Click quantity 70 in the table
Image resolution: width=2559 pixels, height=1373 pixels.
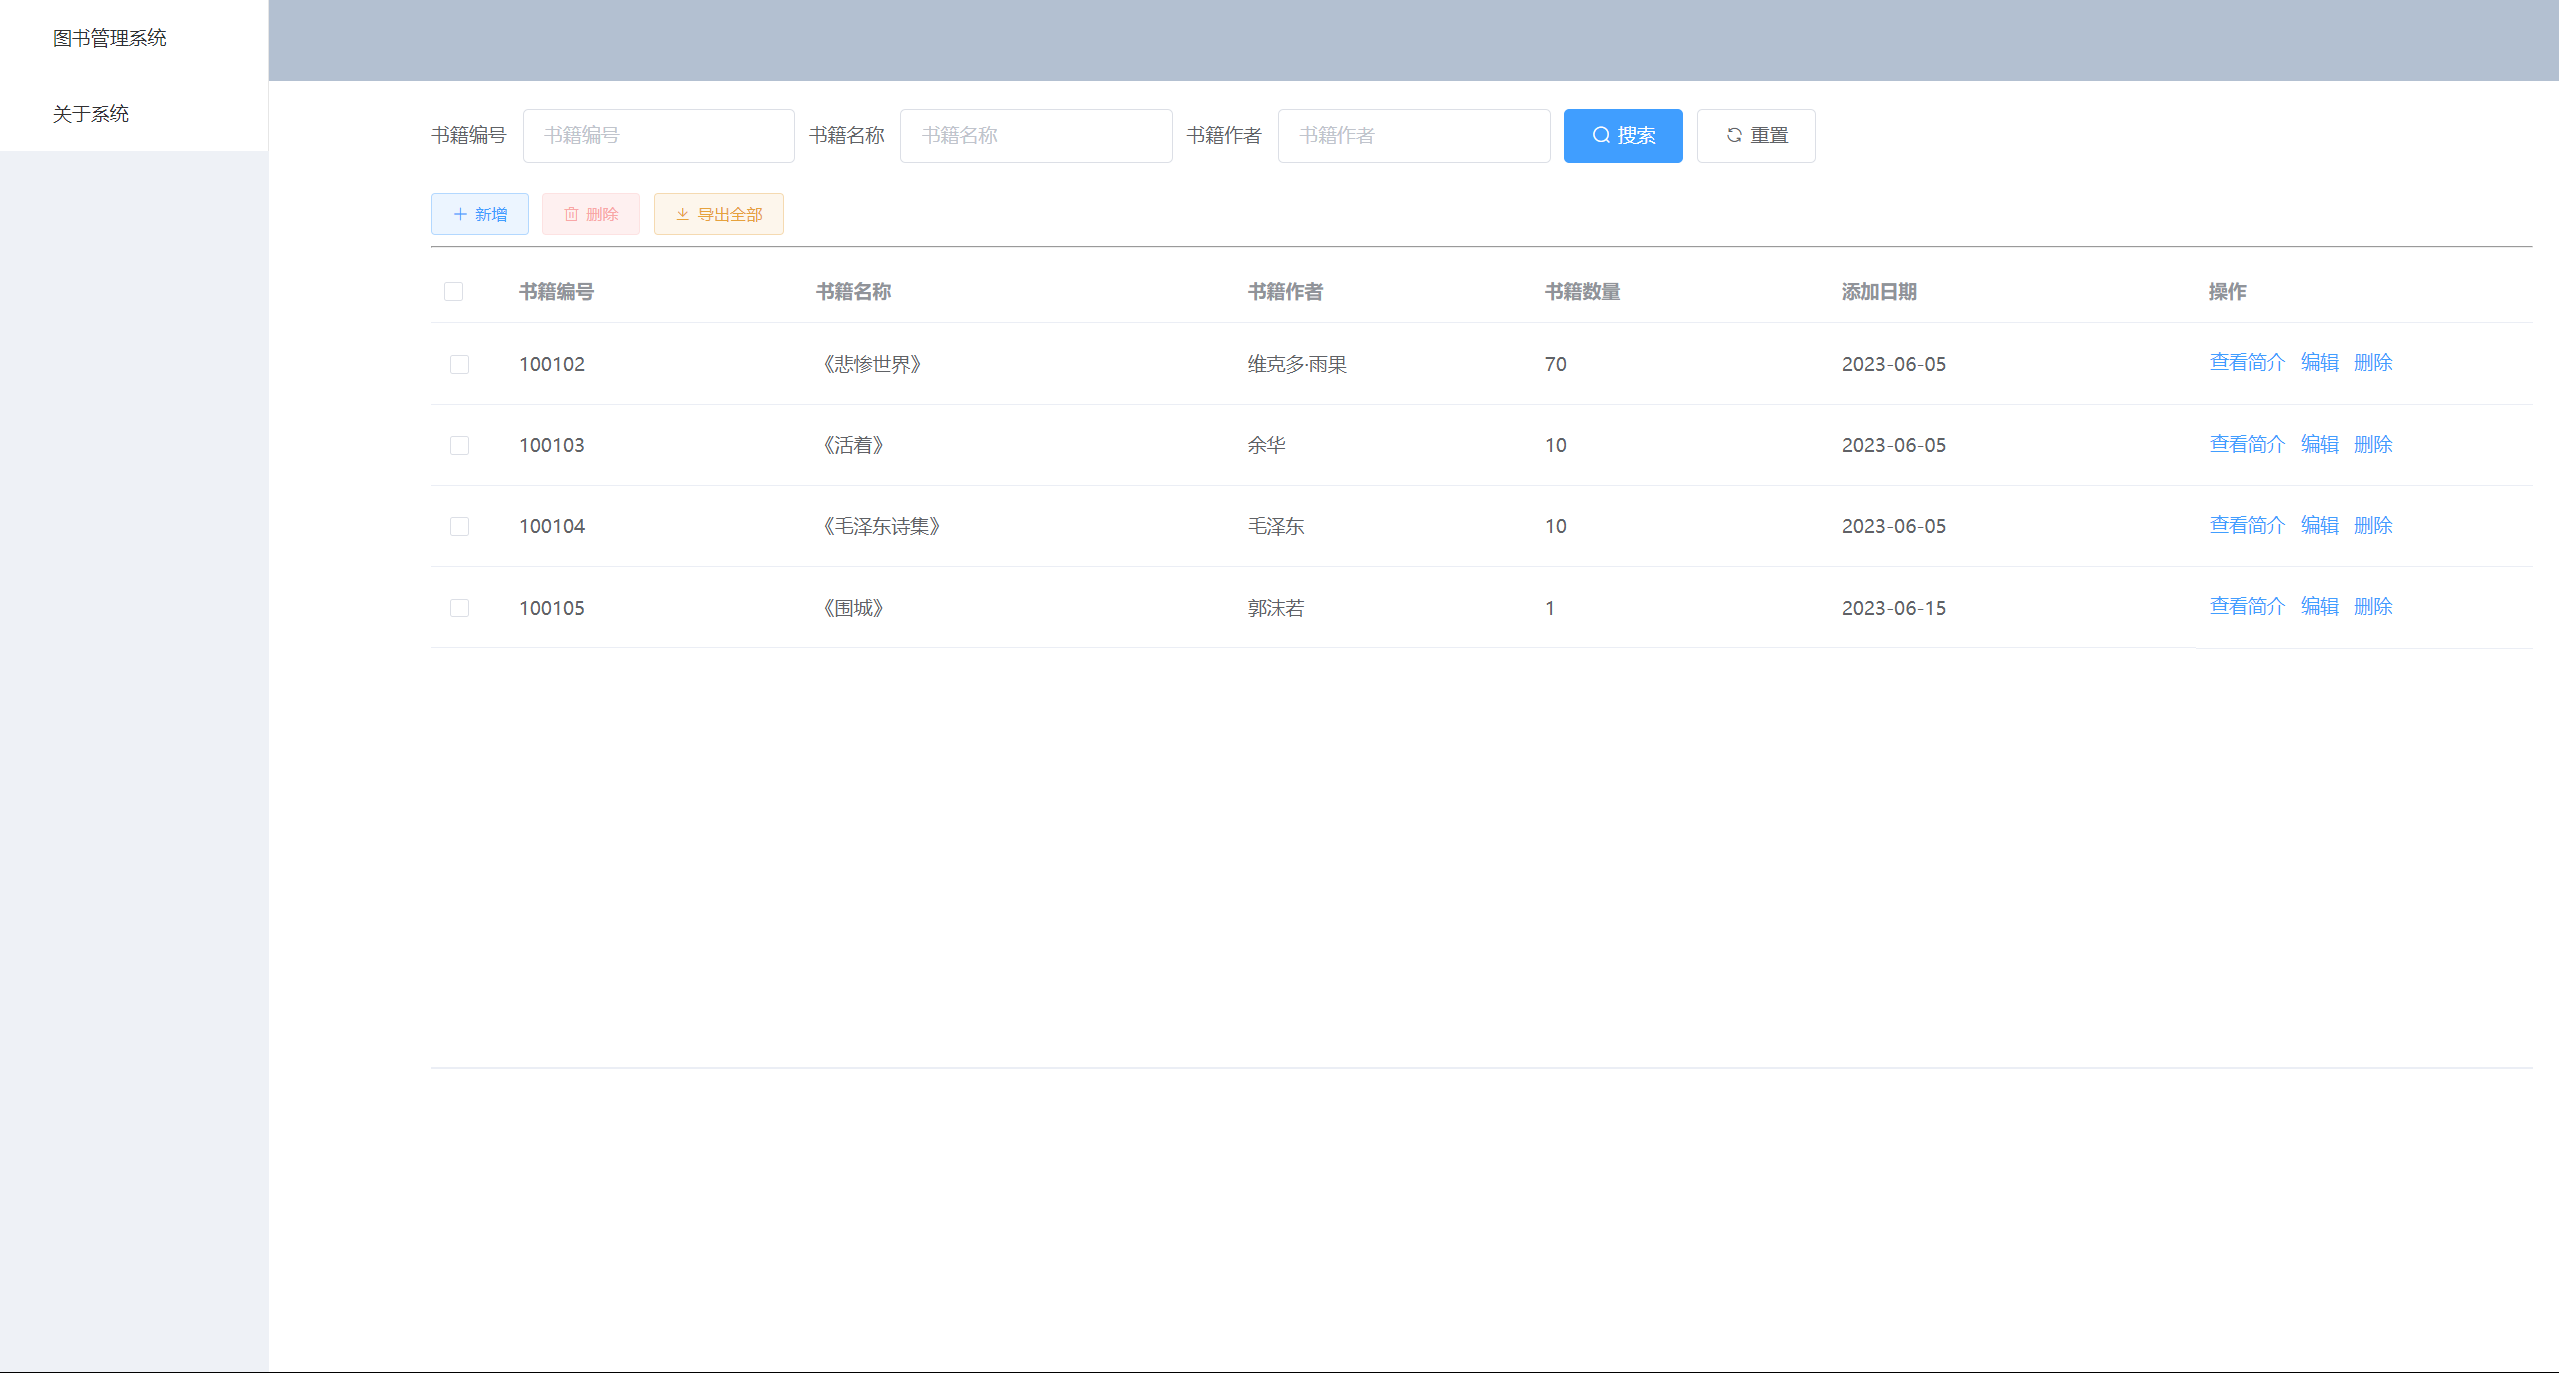coord(1555,364)
